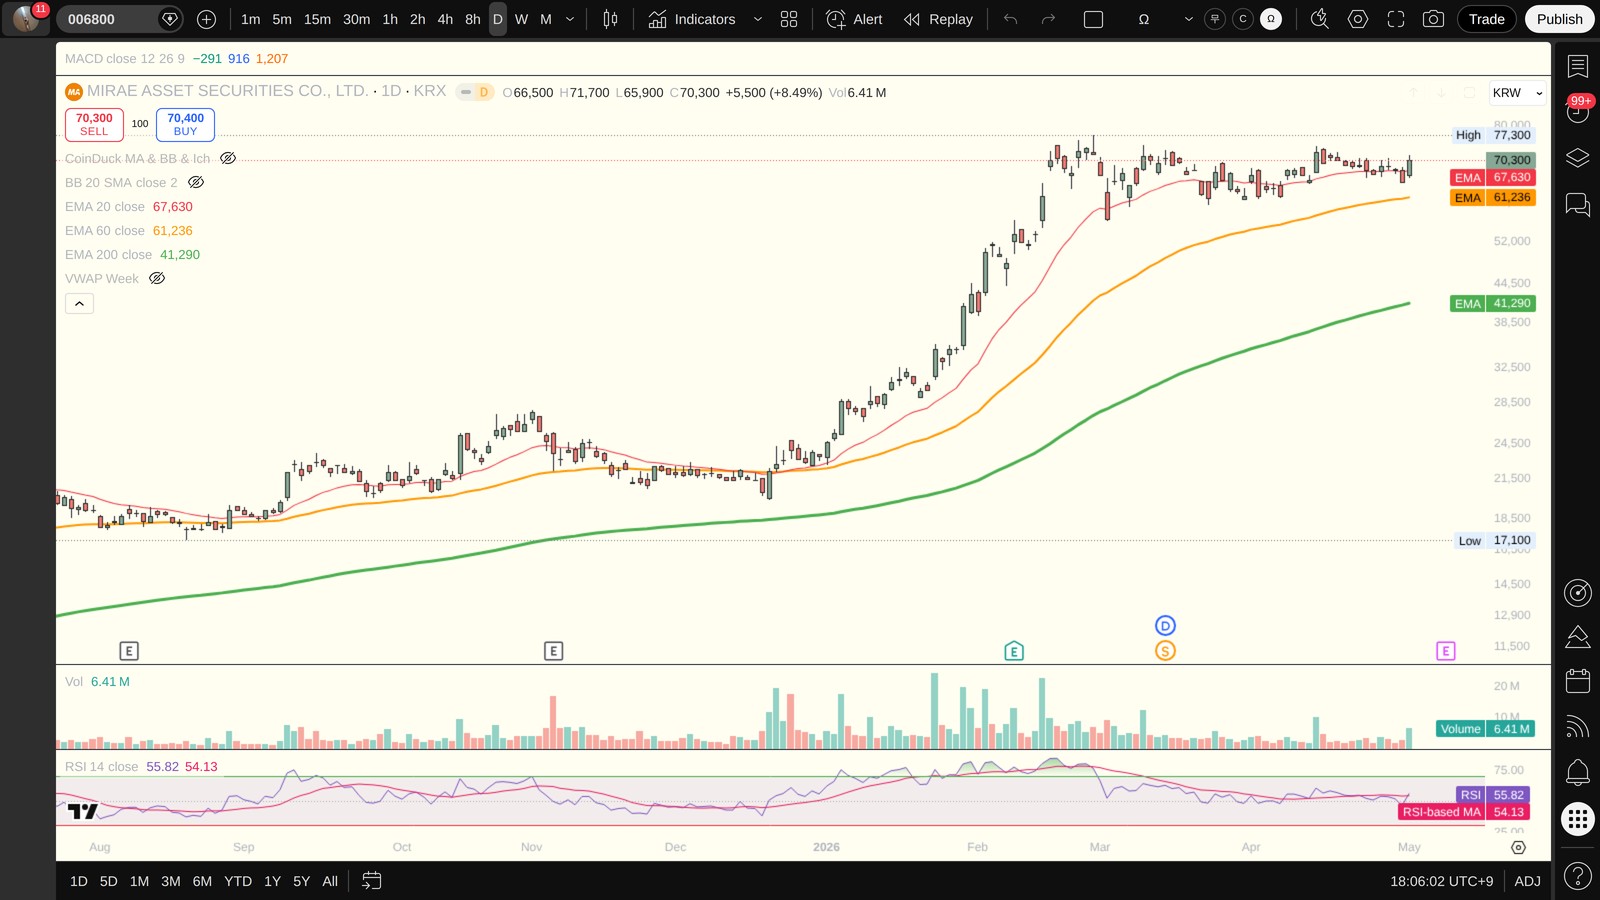Open the Indicators dialog
Screen dimensions: 1600x900
691,19
